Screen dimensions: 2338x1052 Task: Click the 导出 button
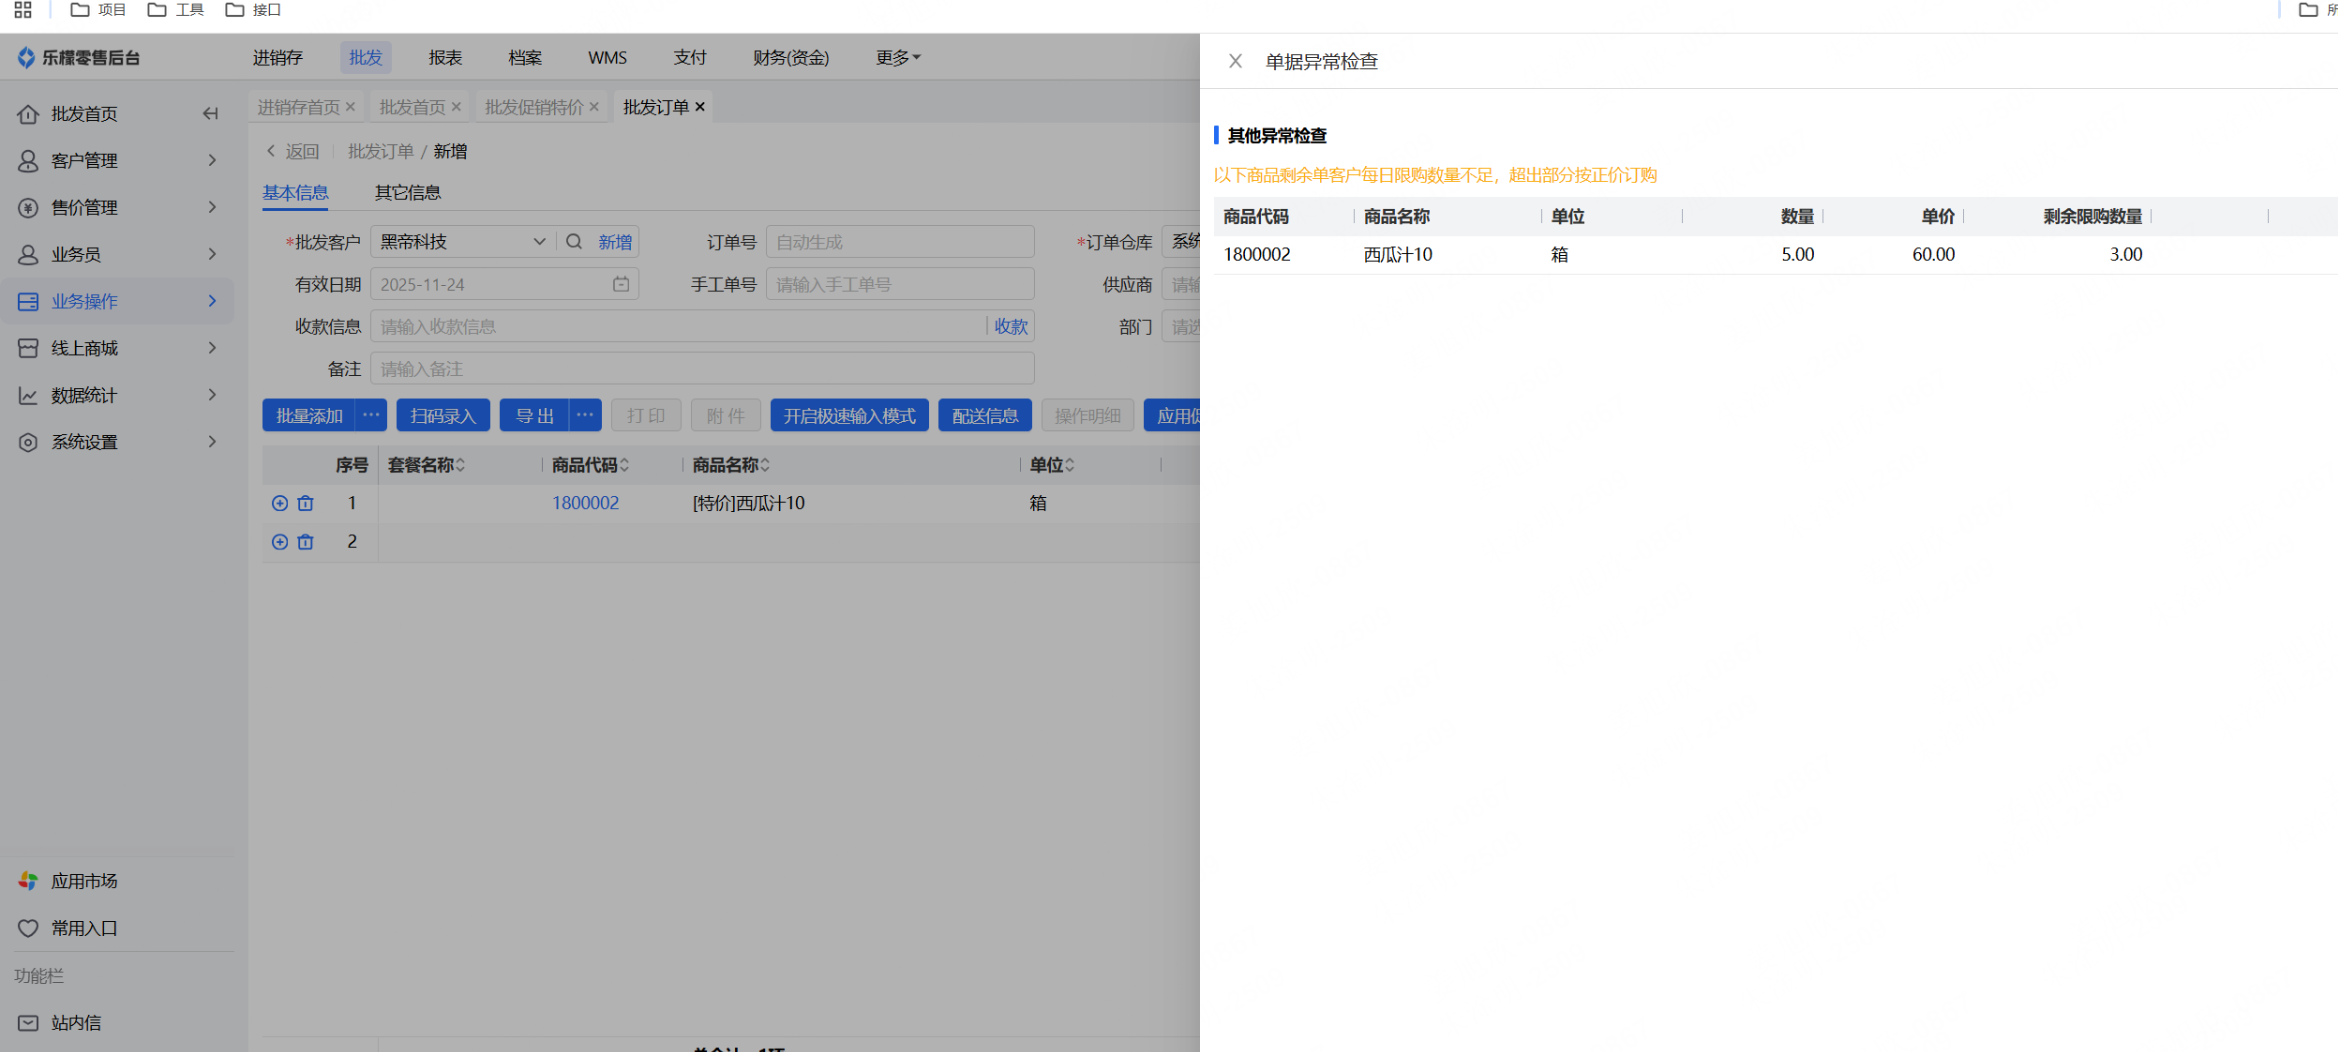(x=534, y=416)
